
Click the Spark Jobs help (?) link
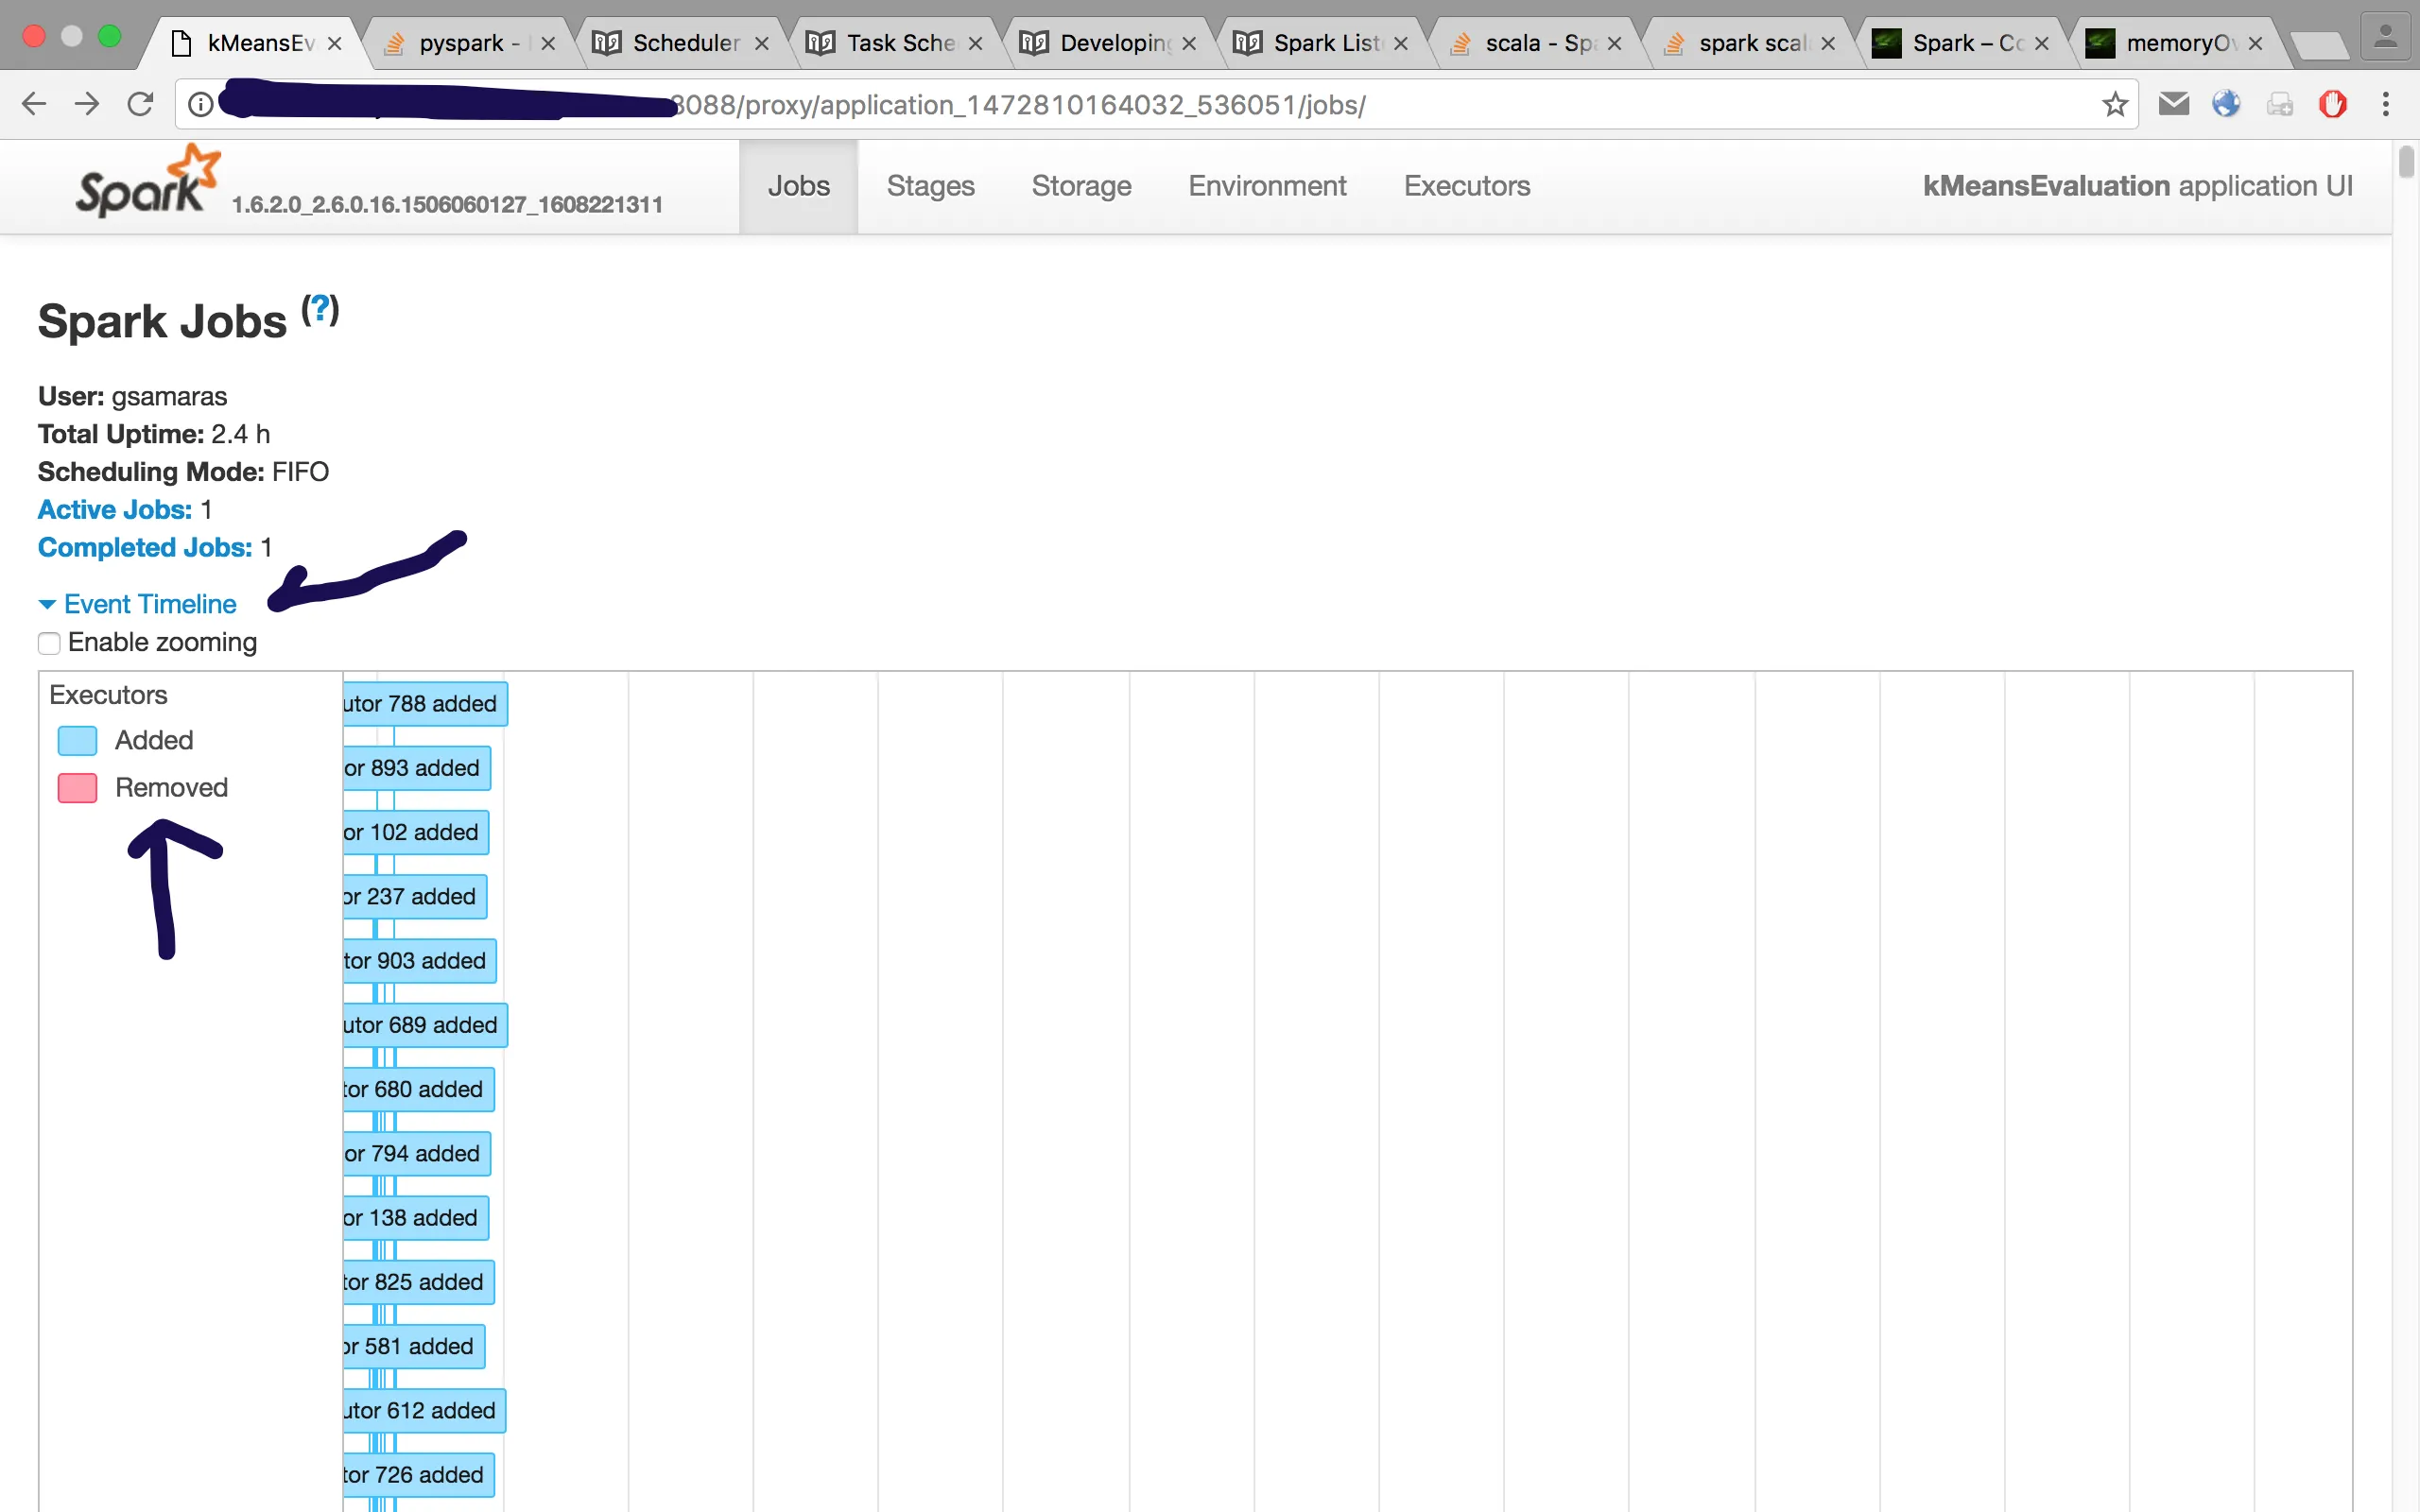pyautogui.click(x=320, y=310)
